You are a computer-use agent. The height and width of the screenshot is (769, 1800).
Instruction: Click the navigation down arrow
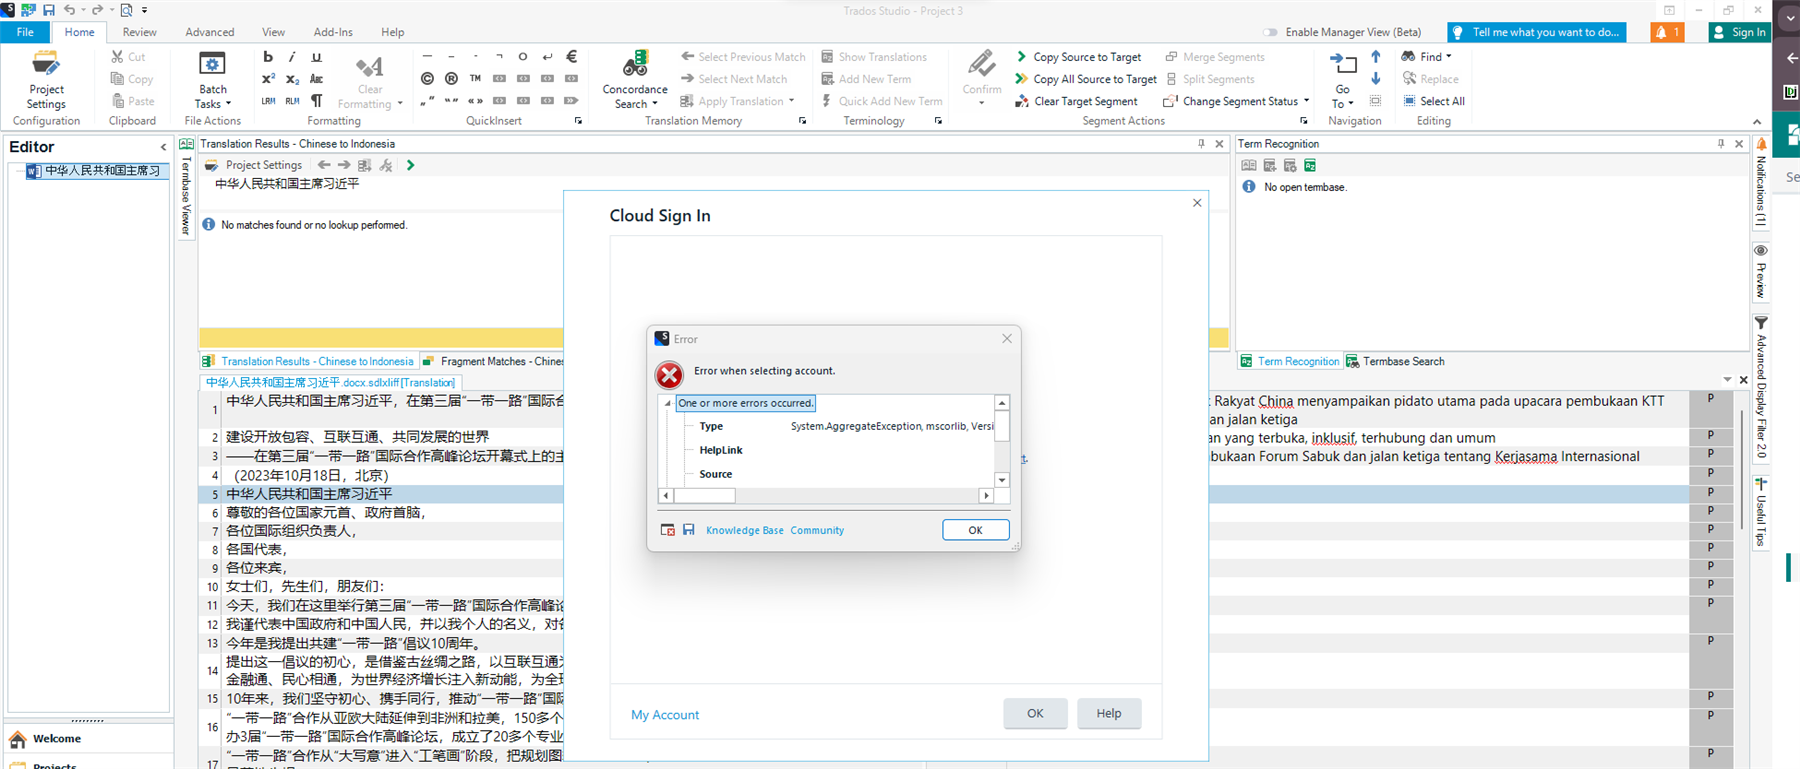[1376, 79]
